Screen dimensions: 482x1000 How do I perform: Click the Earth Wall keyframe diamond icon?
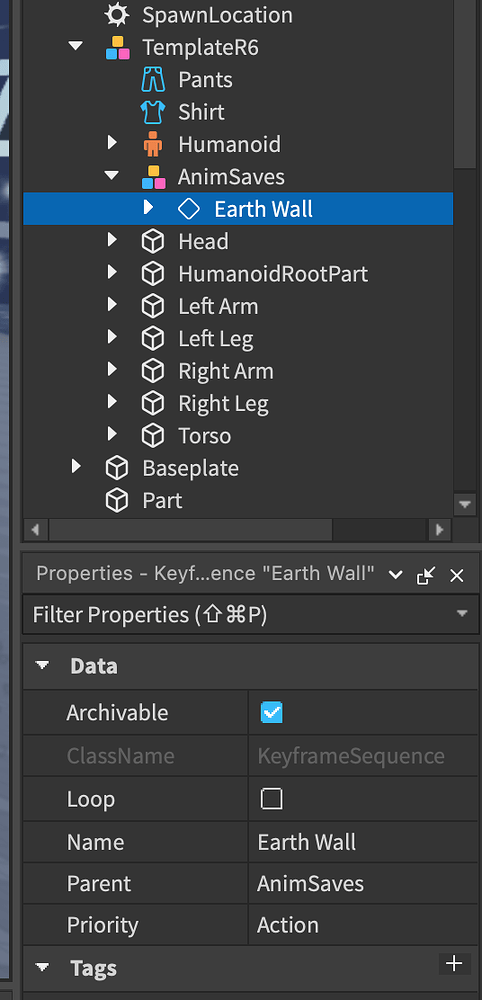point(189,209)
